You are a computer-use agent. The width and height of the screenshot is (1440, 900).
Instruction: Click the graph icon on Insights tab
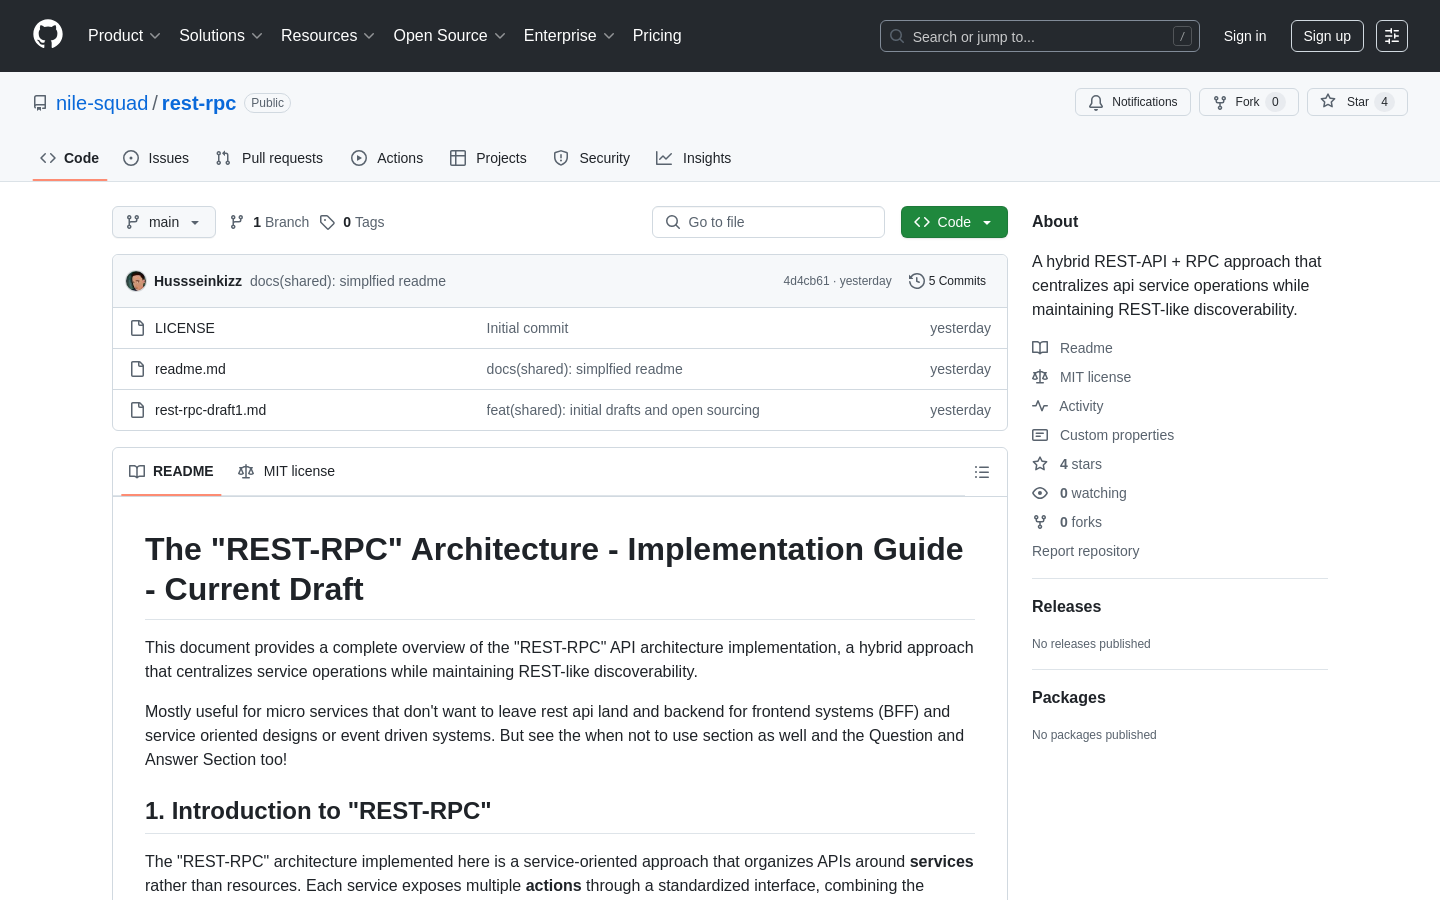[x=664, y=158]
